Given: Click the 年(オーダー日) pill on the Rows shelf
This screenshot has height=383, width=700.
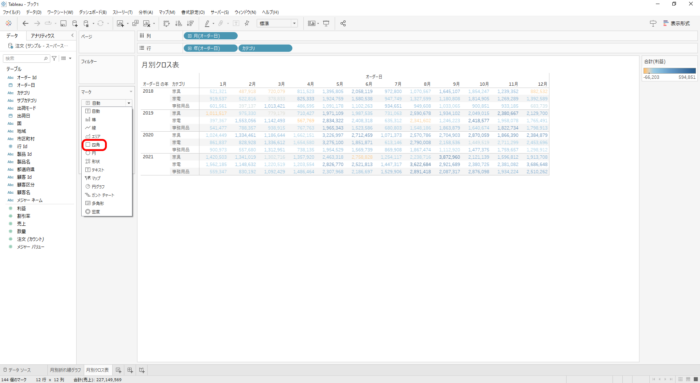Looking at the screenshot, I should 210,48.
